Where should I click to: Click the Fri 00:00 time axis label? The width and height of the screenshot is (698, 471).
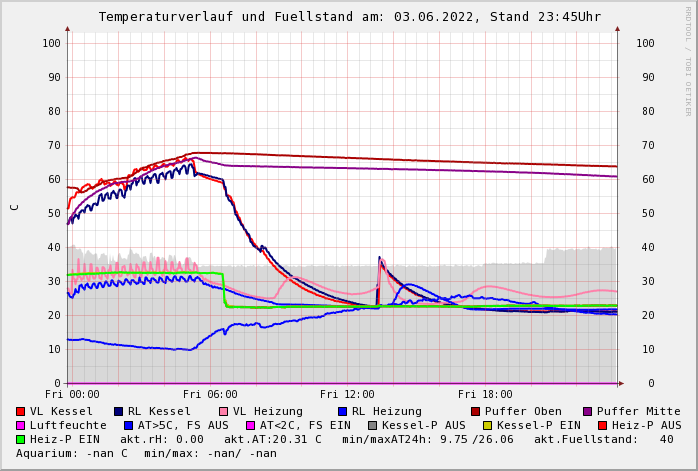click(72, 394)
